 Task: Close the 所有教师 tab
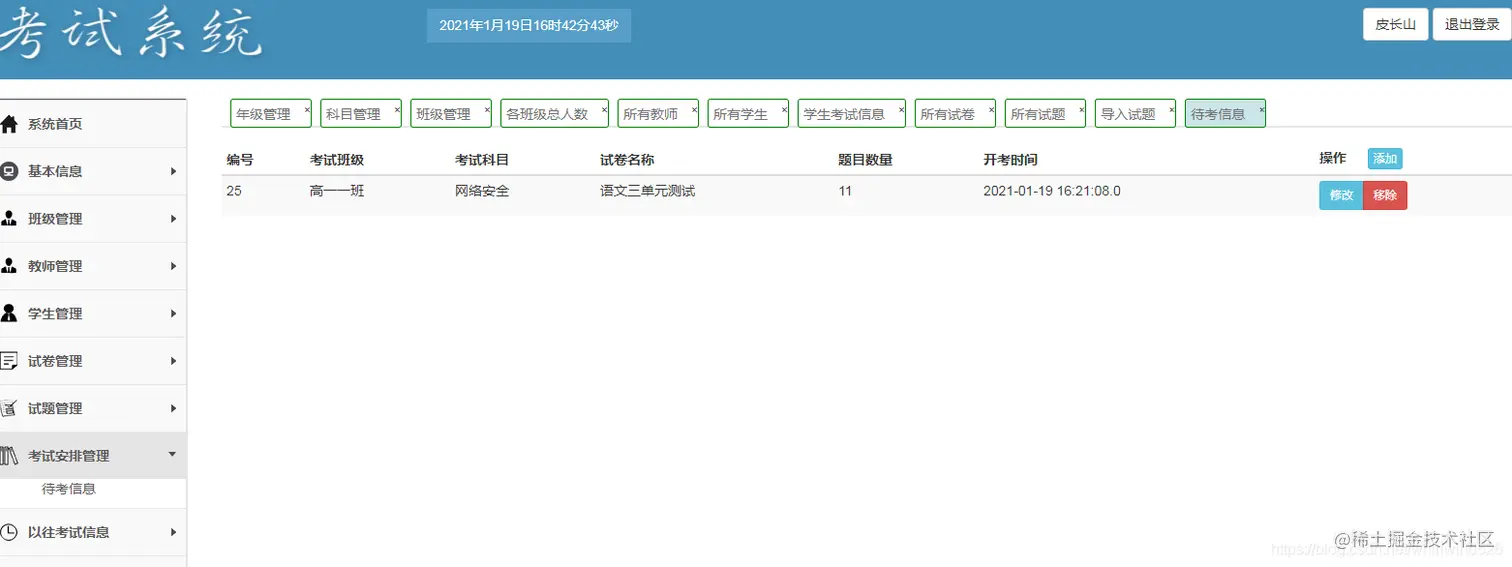(694, 109)
